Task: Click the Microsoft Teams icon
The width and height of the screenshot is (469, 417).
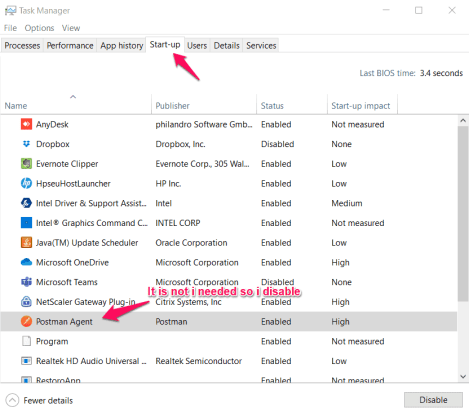Action: (x=26, y=282)
